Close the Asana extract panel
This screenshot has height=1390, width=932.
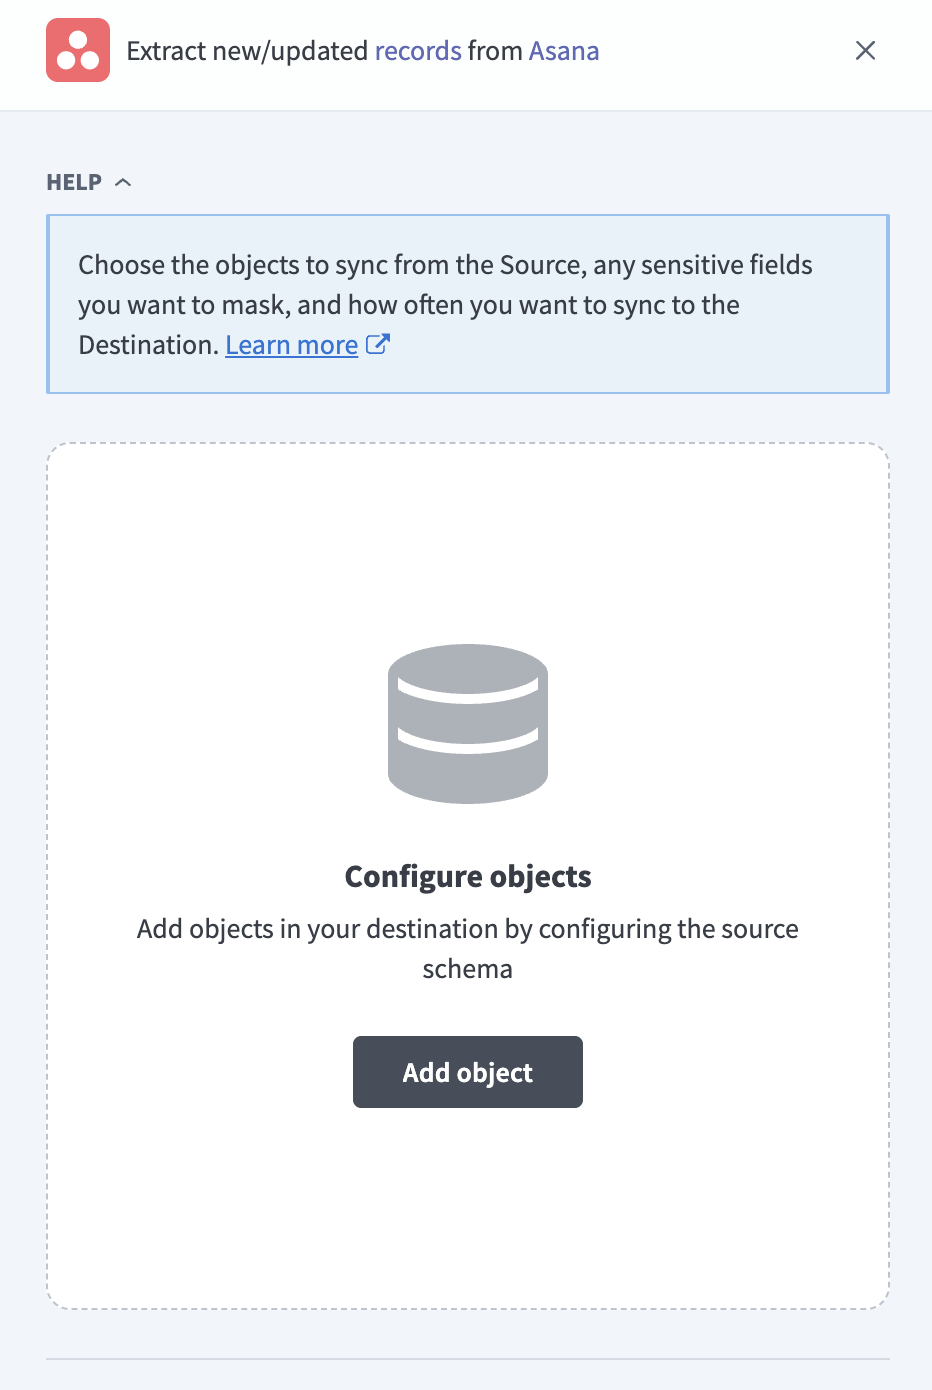[x=866, y=50]
